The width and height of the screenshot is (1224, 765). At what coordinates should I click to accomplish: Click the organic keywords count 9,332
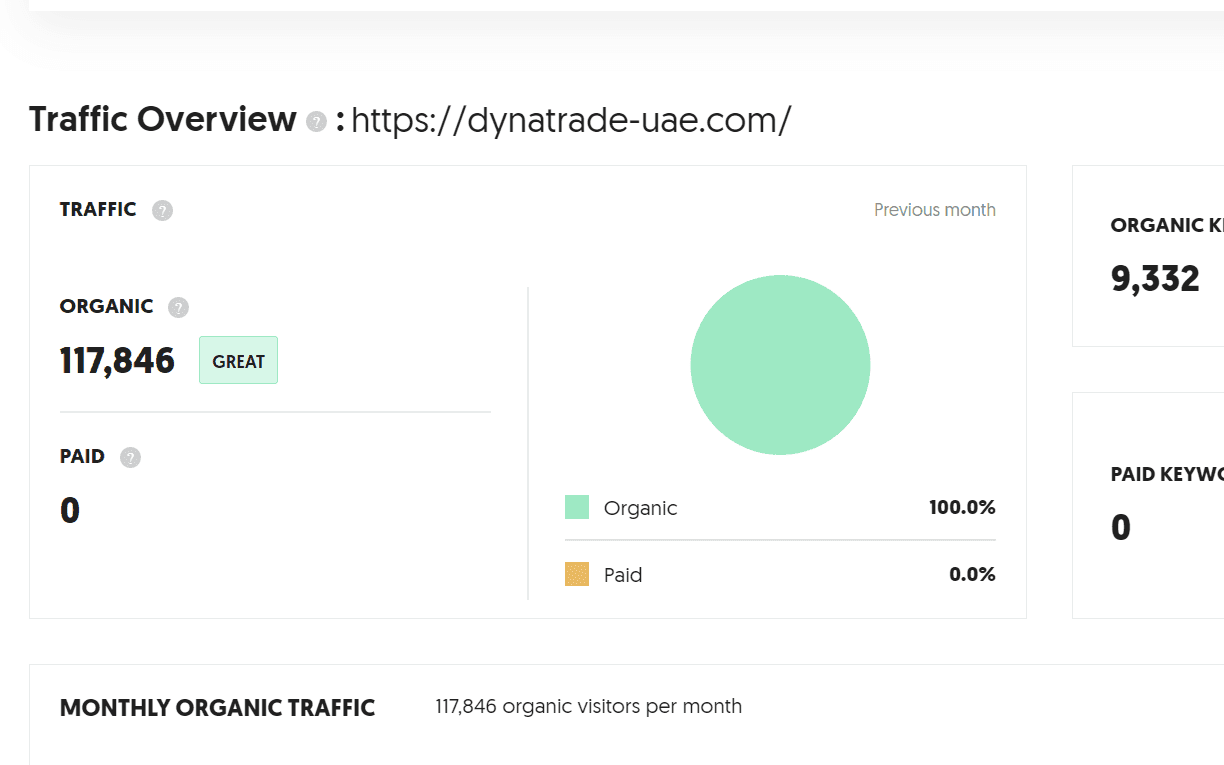(1155, 279)
